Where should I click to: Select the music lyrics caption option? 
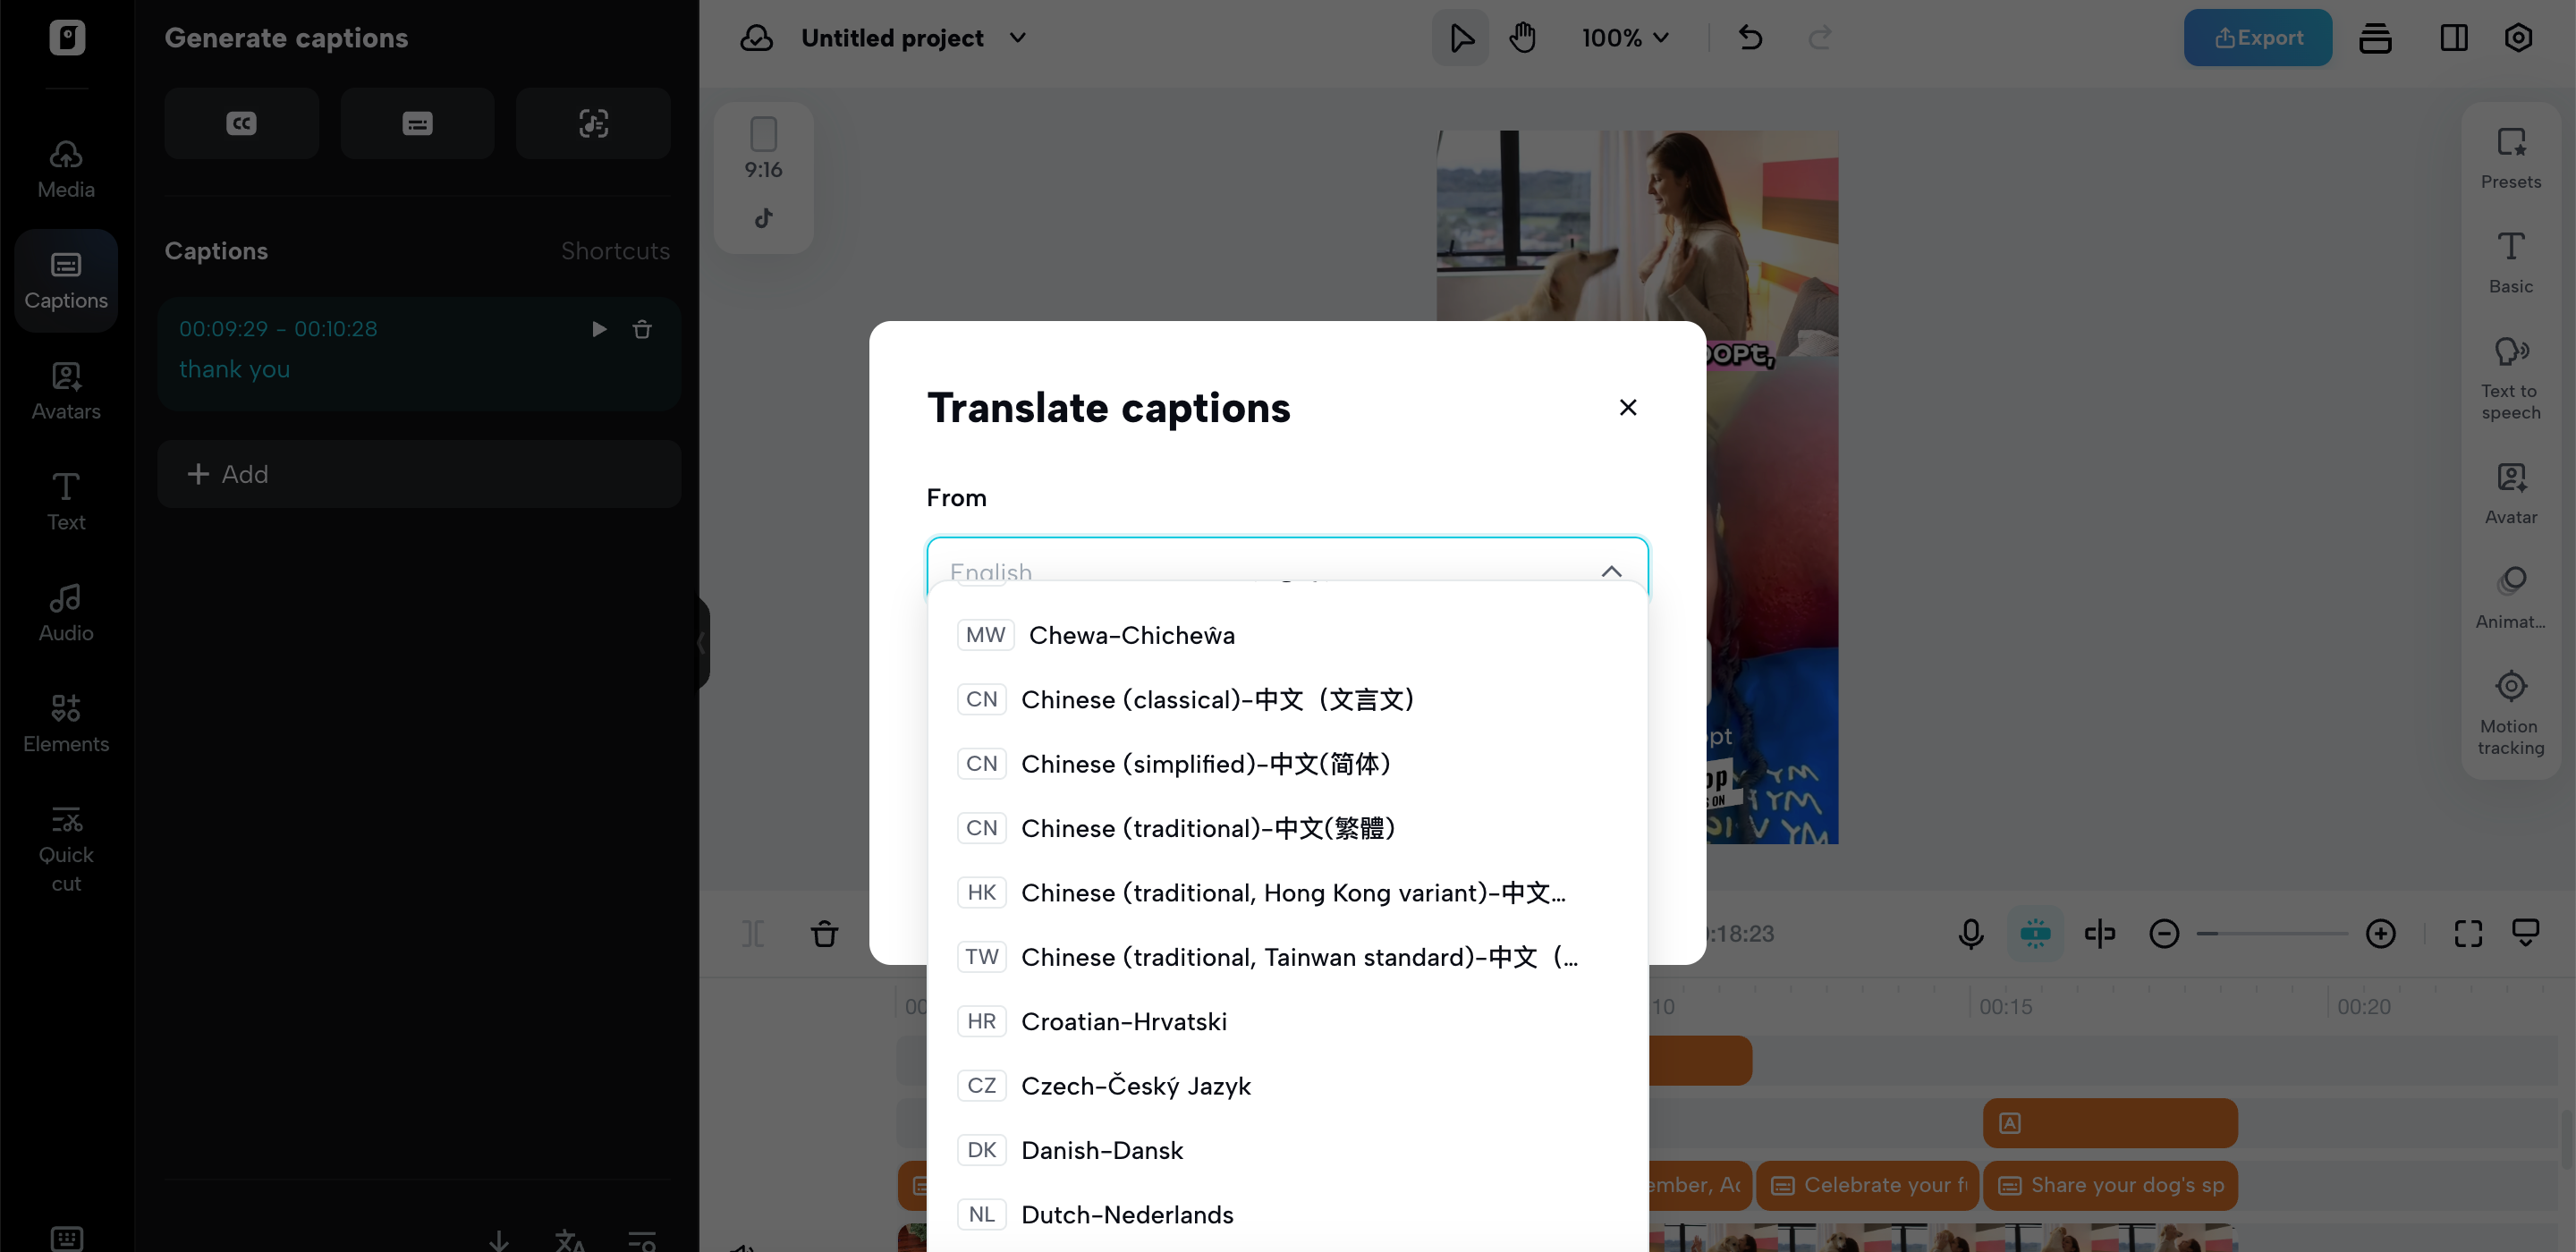tap(593, 123)
